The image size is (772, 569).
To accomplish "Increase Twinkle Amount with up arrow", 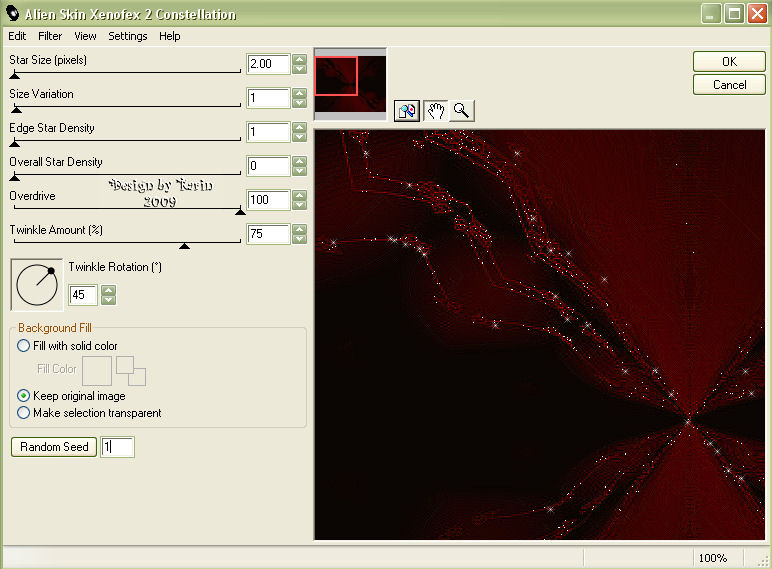I will pyautogui.click(x=299, y=229).
